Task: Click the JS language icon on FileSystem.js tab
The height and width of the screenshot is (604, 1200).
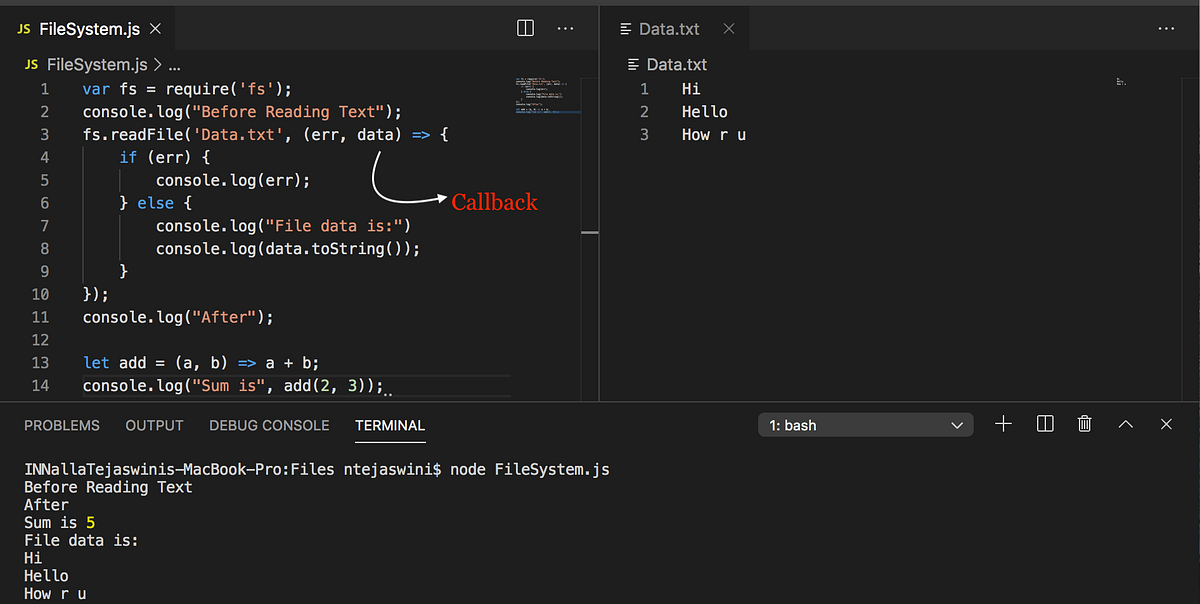Action: point(22,29)
